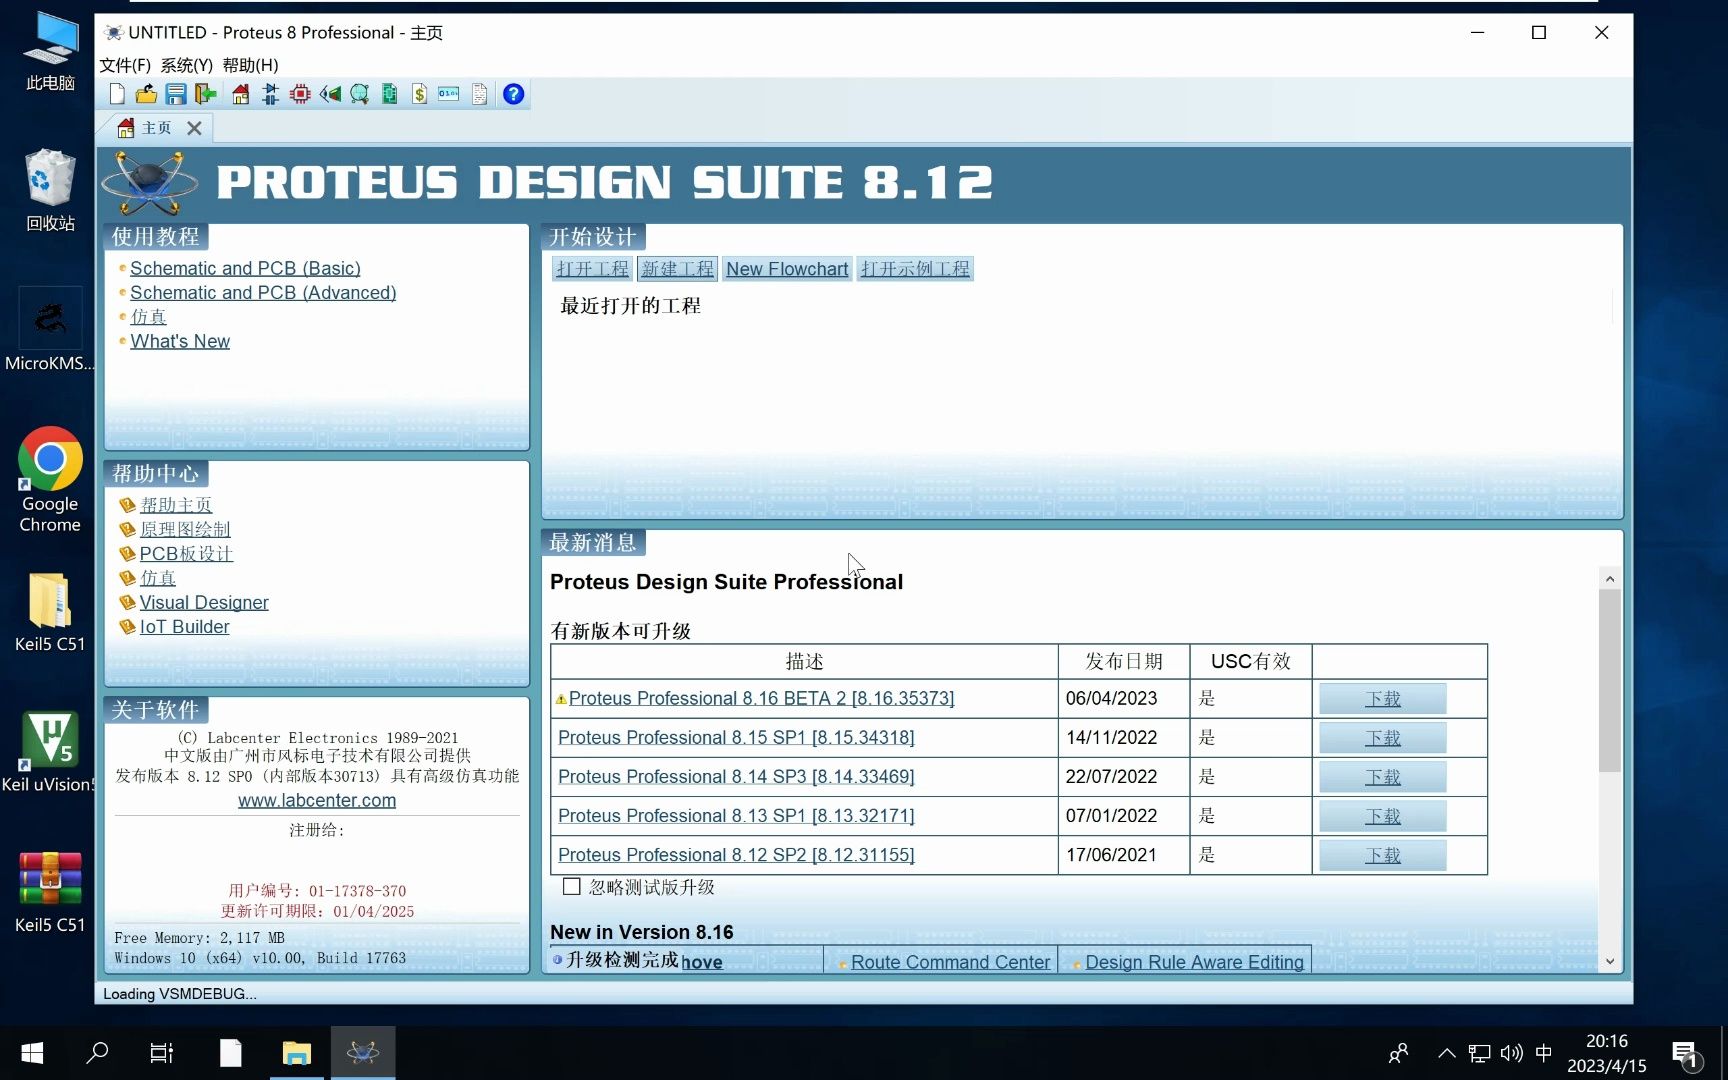The image size is (1728, 1080).
Task: Click the Close Project door icon
Action: (x=206, y=94)
